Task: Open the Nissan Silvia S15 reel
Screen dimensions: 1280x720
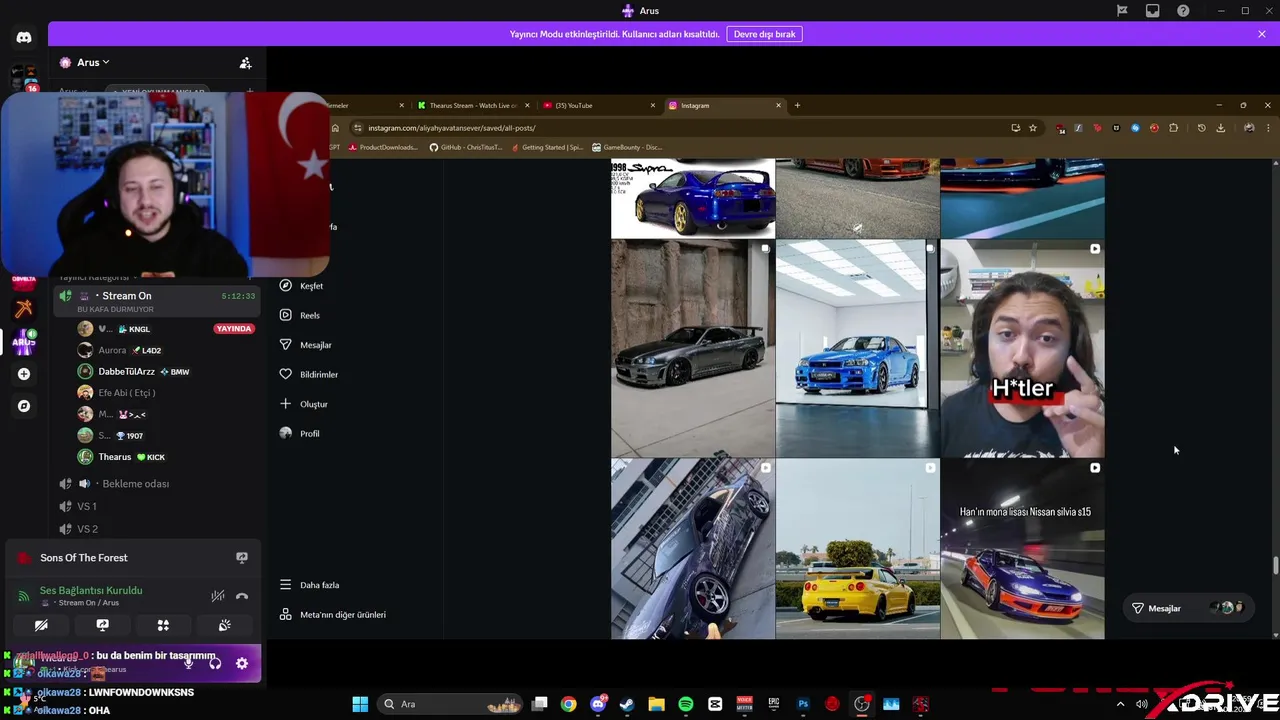Action: pyautogui.click(x=1022, y=549)
